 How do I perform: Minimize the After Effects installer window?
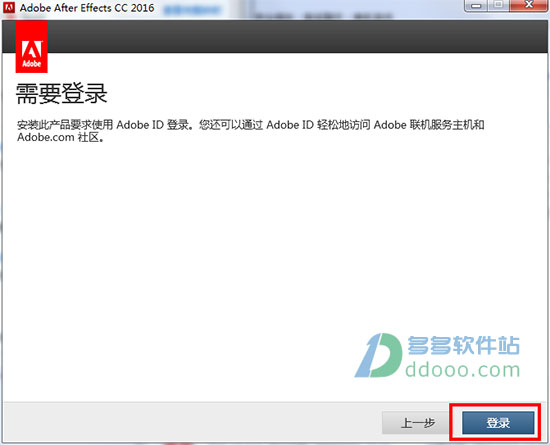click(x=476, y=6)
